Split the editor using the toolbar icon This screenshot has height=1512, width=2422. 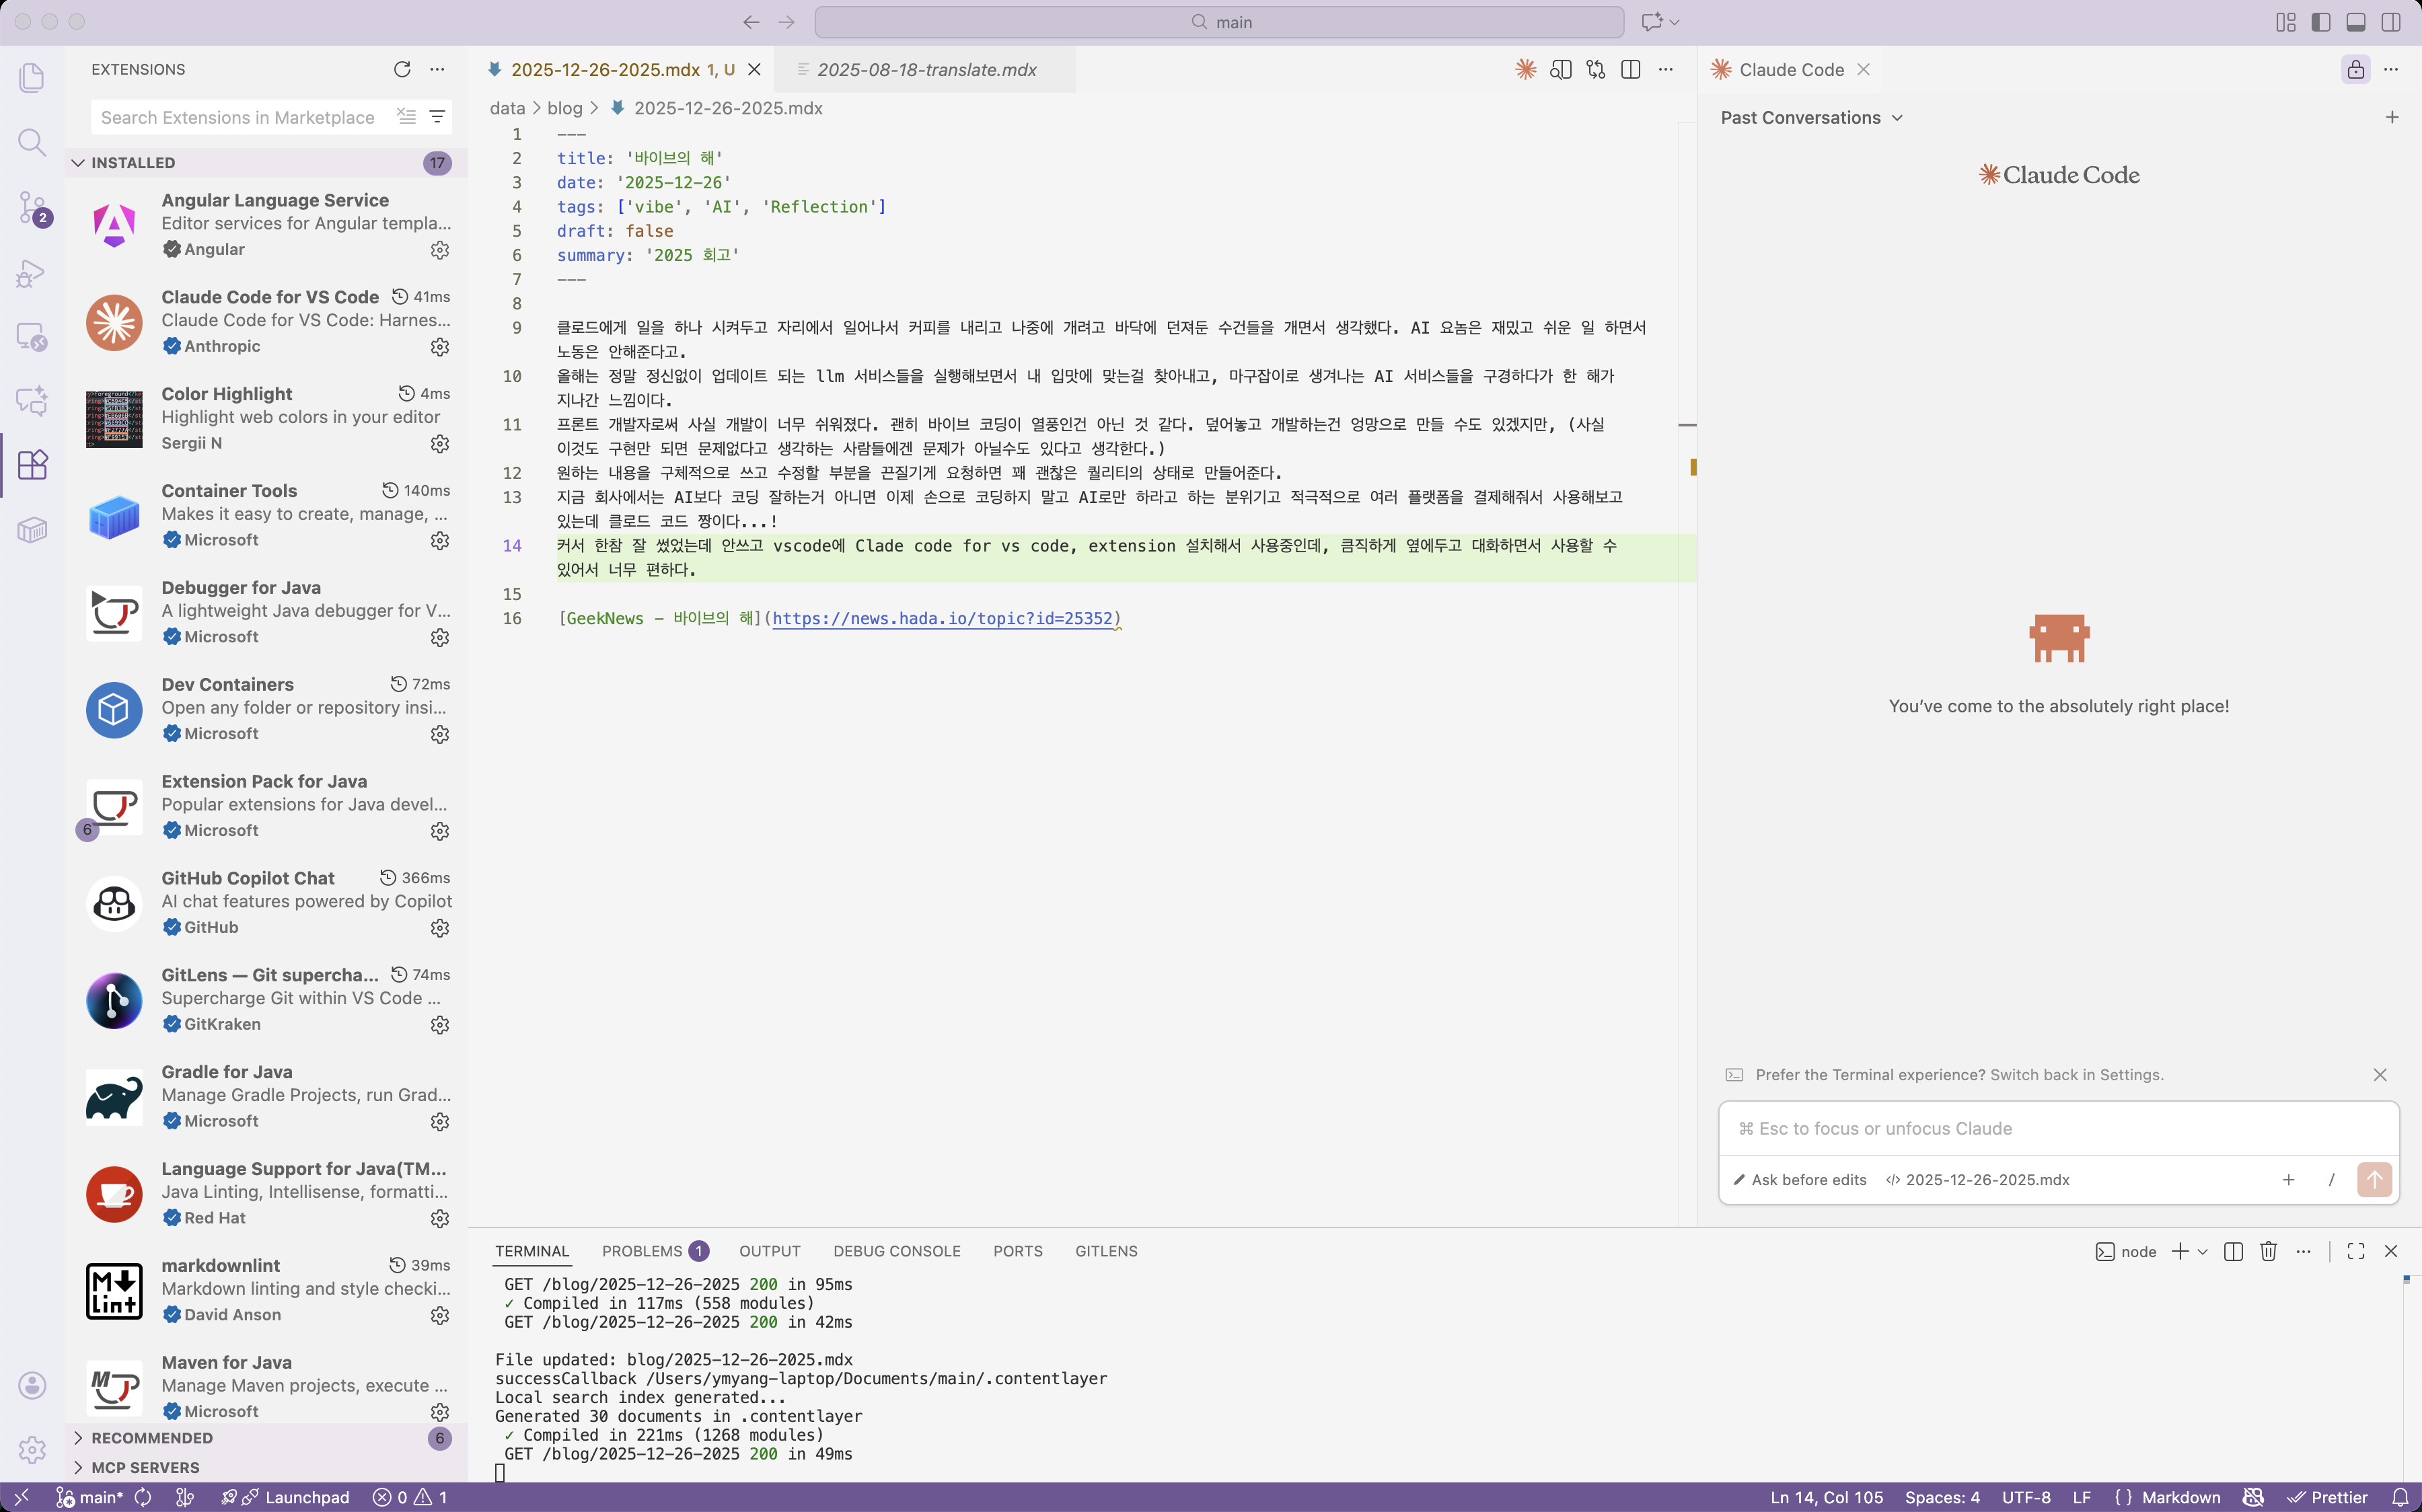[x=1631, y=69]
